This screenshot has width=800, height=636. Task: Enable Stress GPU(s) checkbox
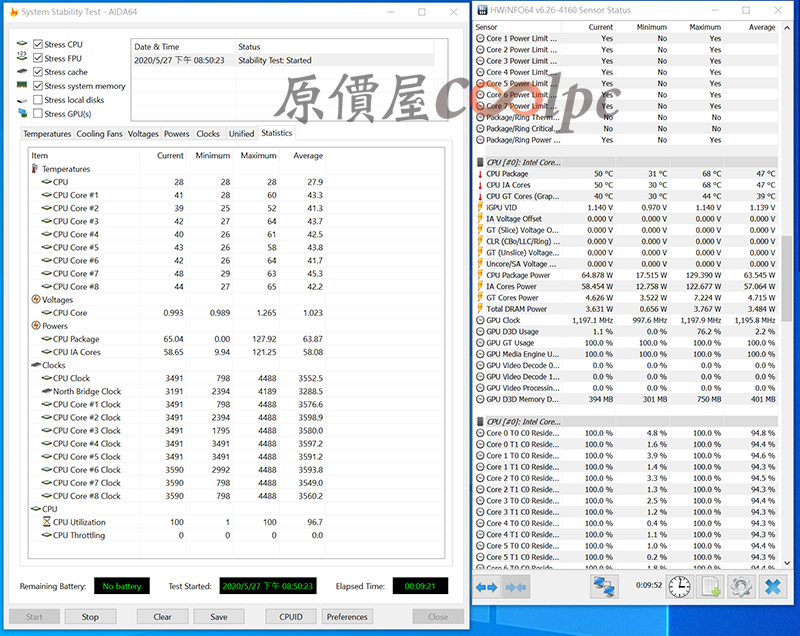(x=38, y=113)
